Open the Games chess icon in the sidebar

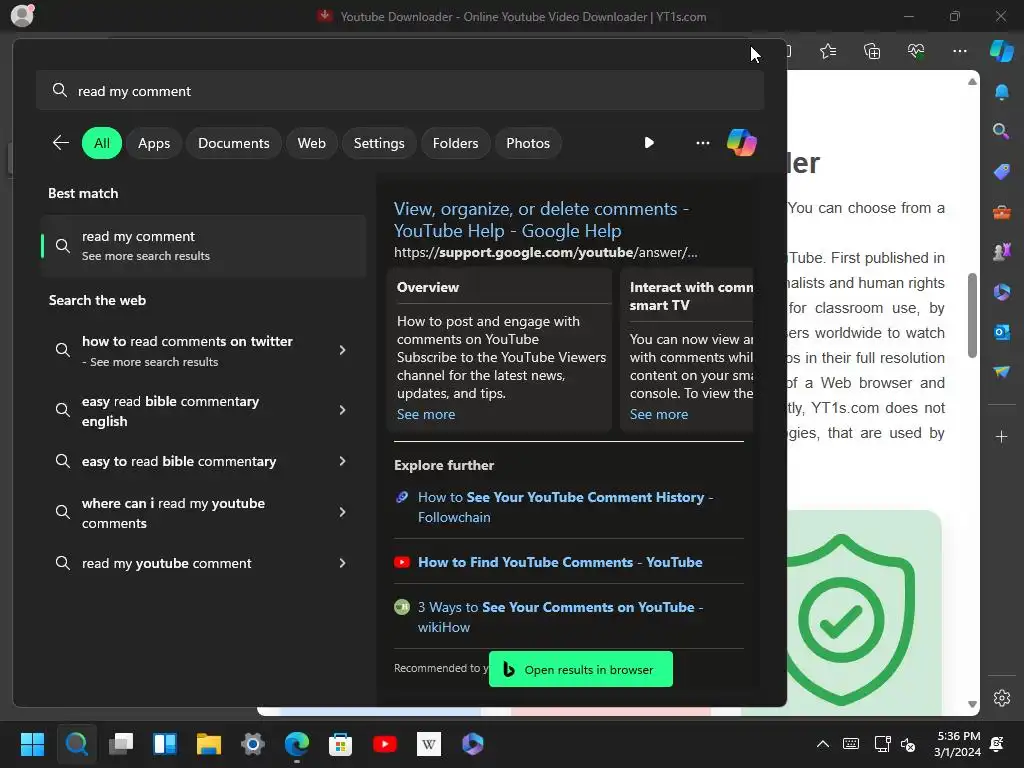[x=1001, y=251]
